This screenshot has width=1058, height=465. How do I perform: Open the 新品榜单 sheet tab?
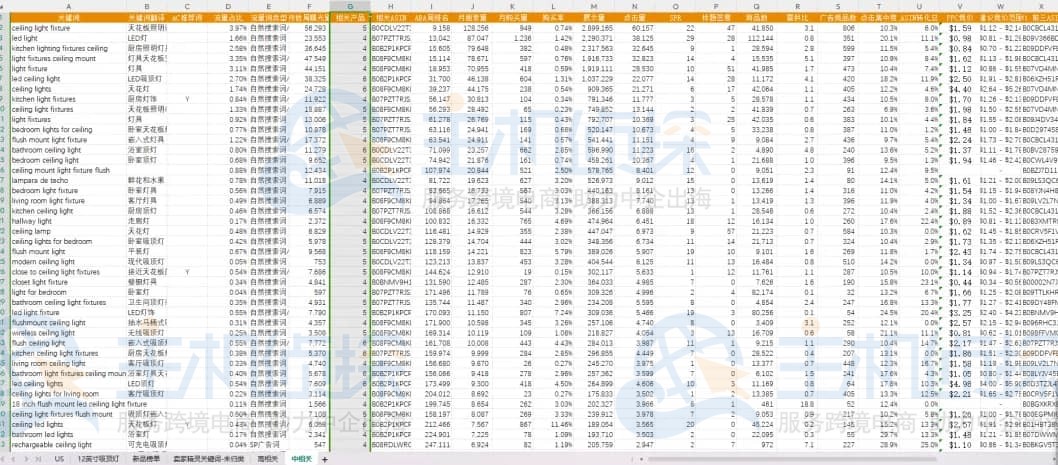pos(146,460)
